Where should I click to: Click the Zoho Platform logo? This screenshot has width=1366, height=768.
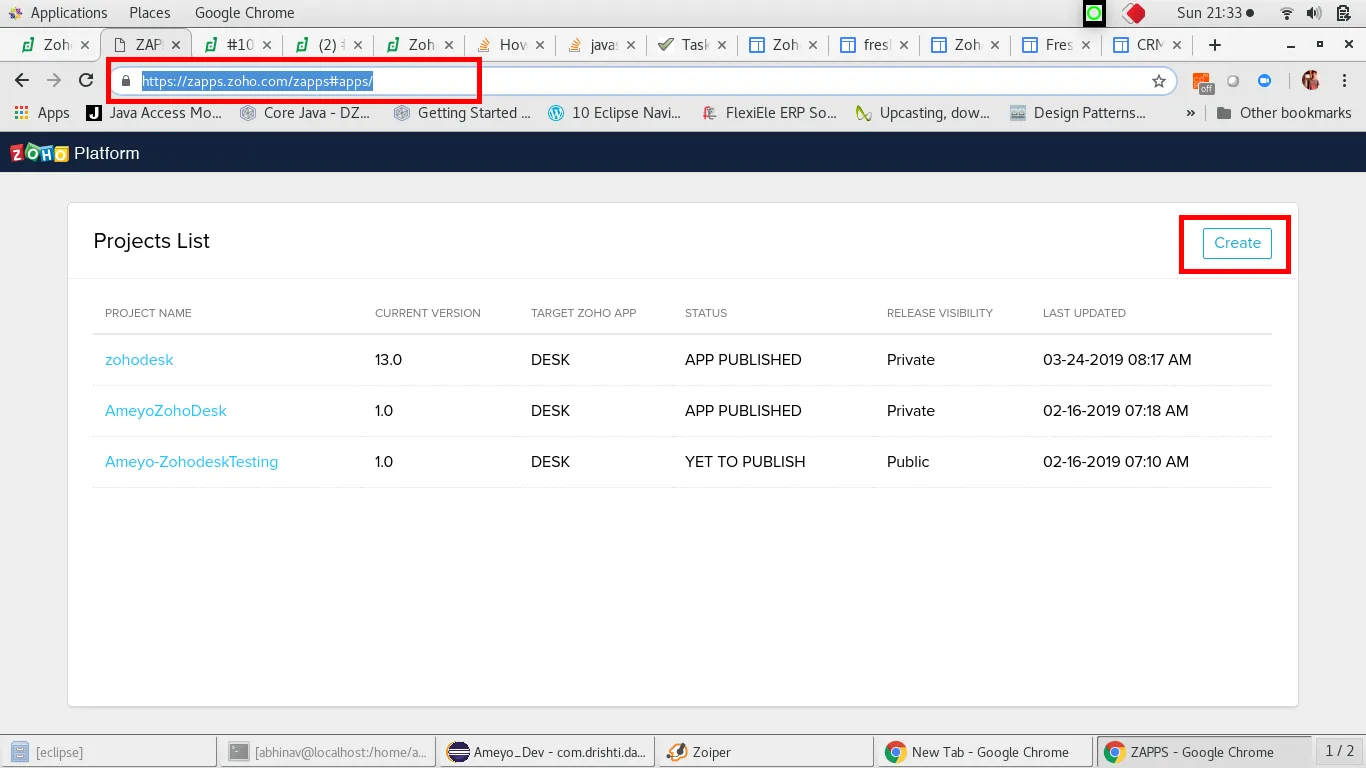[75, 153]
